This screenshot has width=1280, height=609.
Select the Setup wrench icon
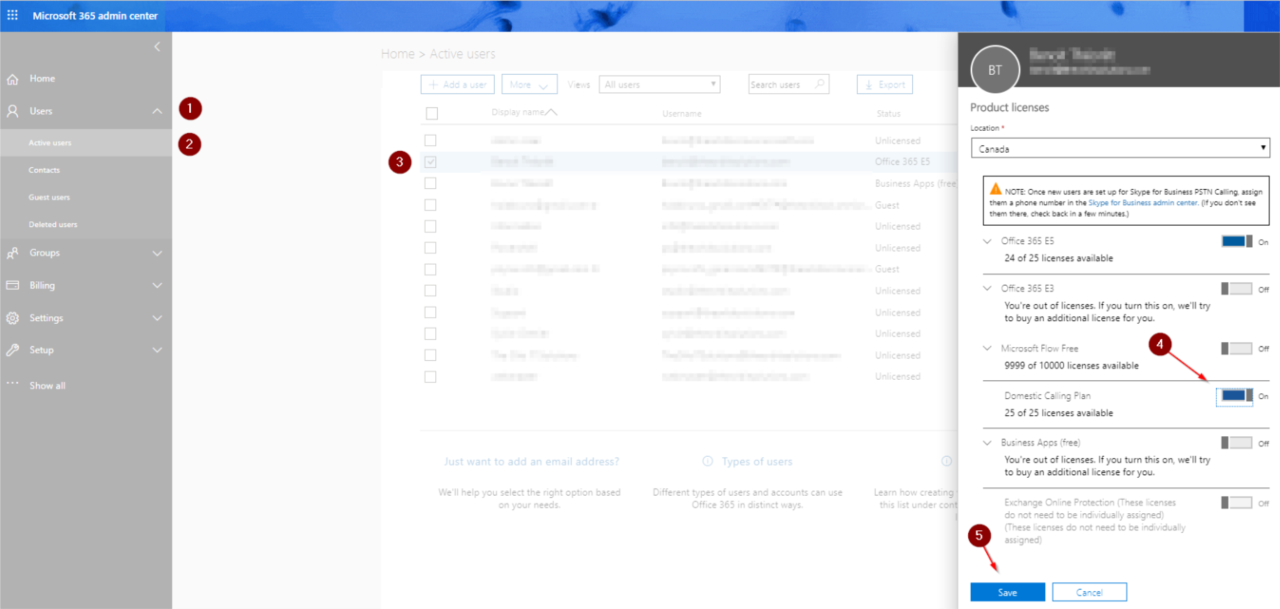point(12,349)
